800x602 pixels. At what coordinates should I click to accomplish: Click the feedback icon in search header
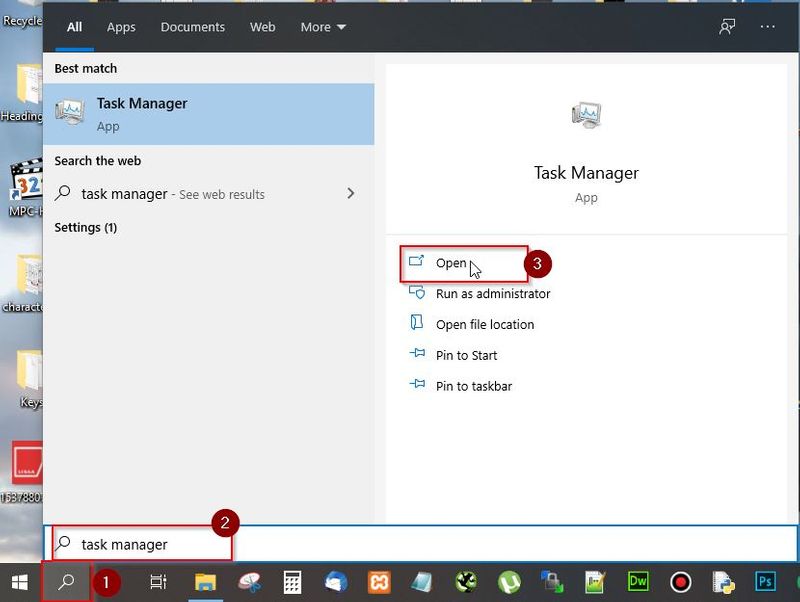click(x=727, y=27)
